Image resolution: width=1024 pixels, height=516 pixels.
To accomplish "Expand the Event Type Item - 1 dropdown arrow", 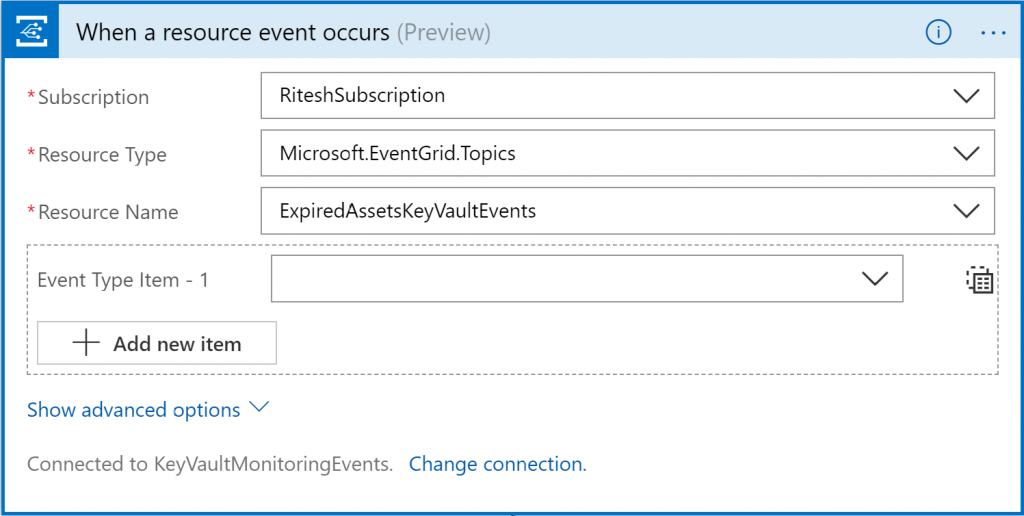I will pos(874,279).
